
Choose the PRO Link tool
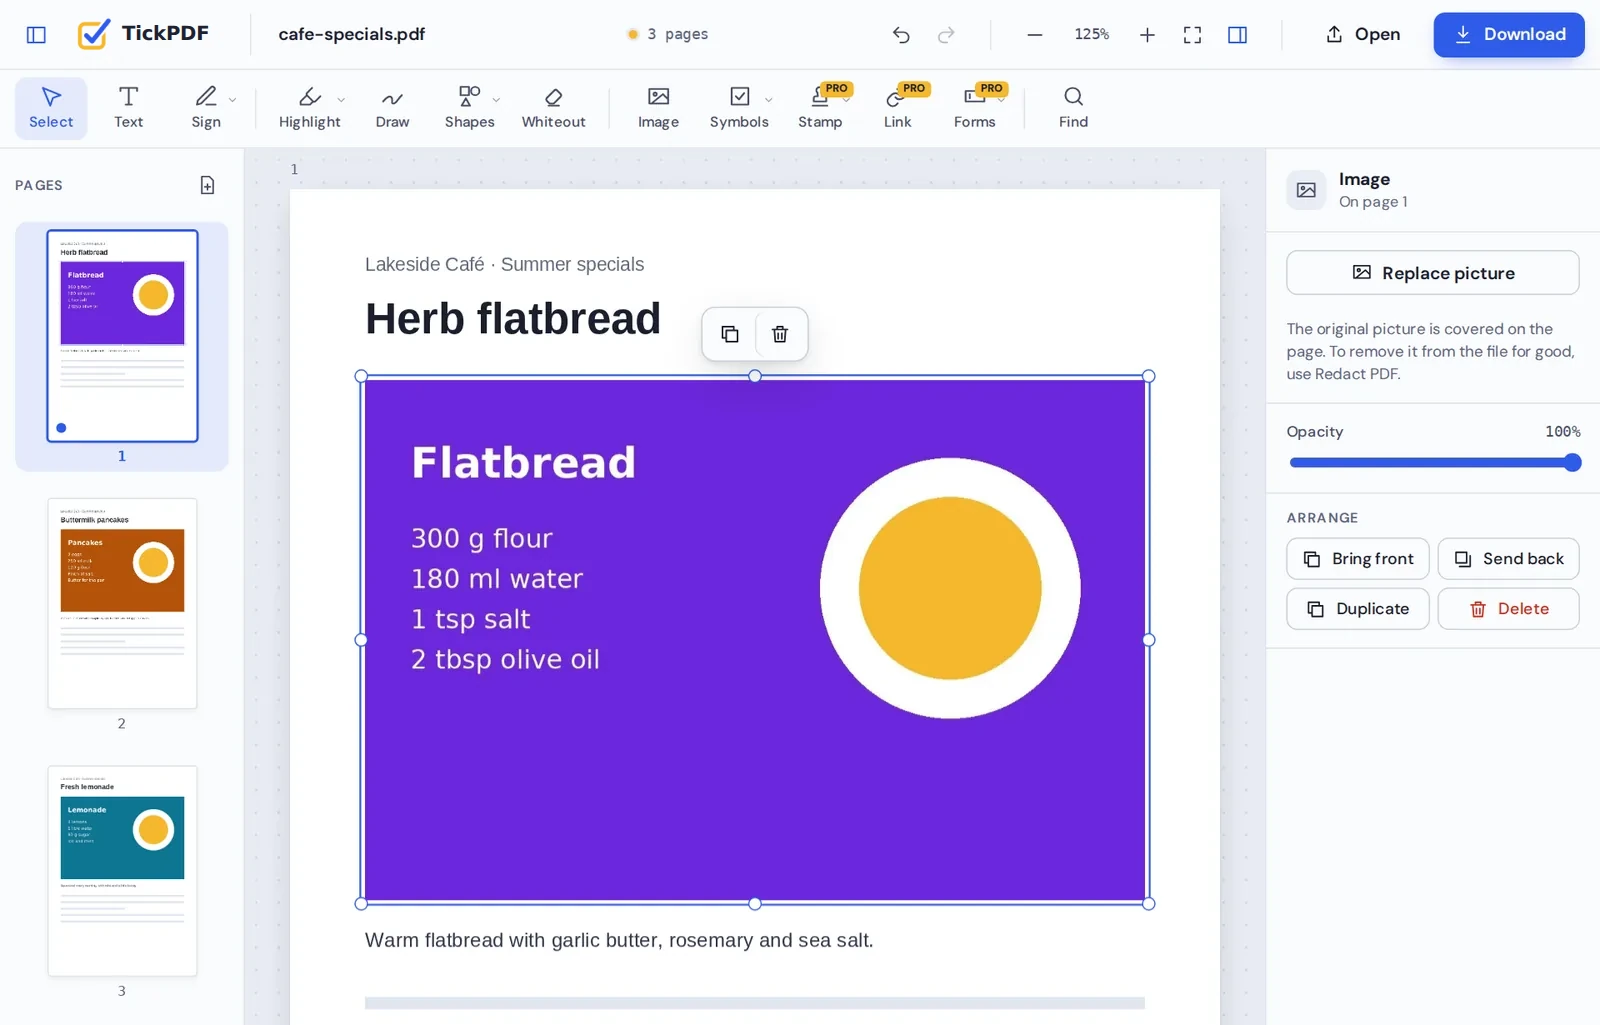(x=897, y=108)
